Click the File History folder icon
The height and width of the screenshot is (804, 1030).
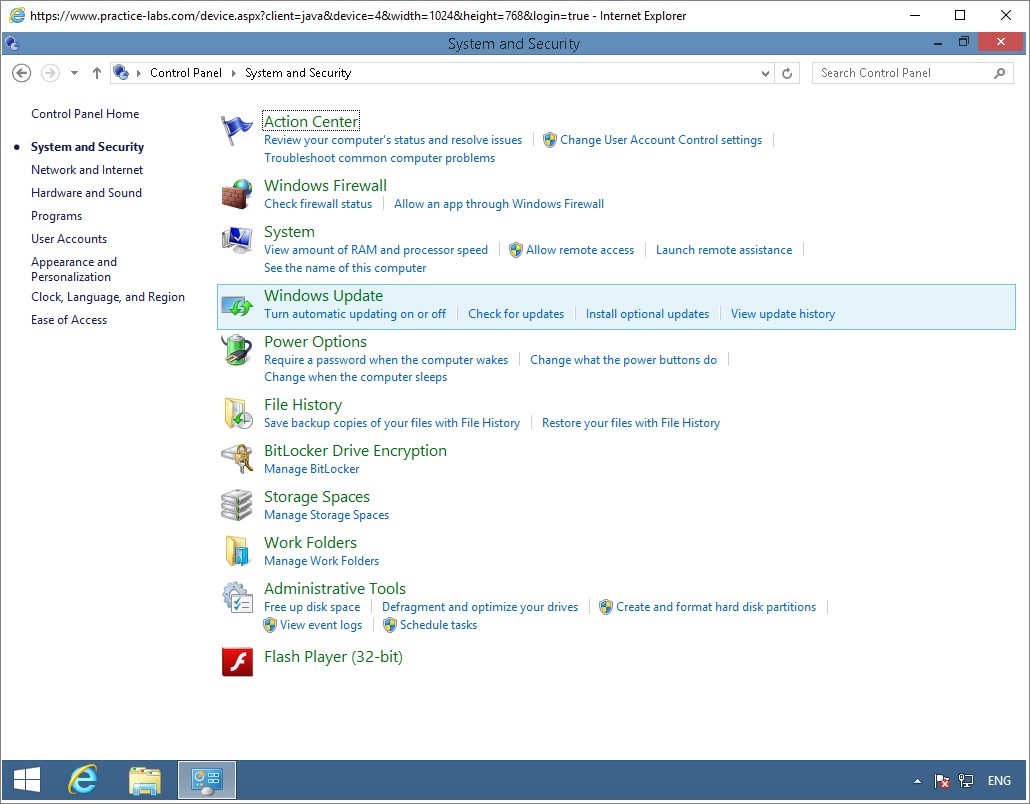click(237, 413)
